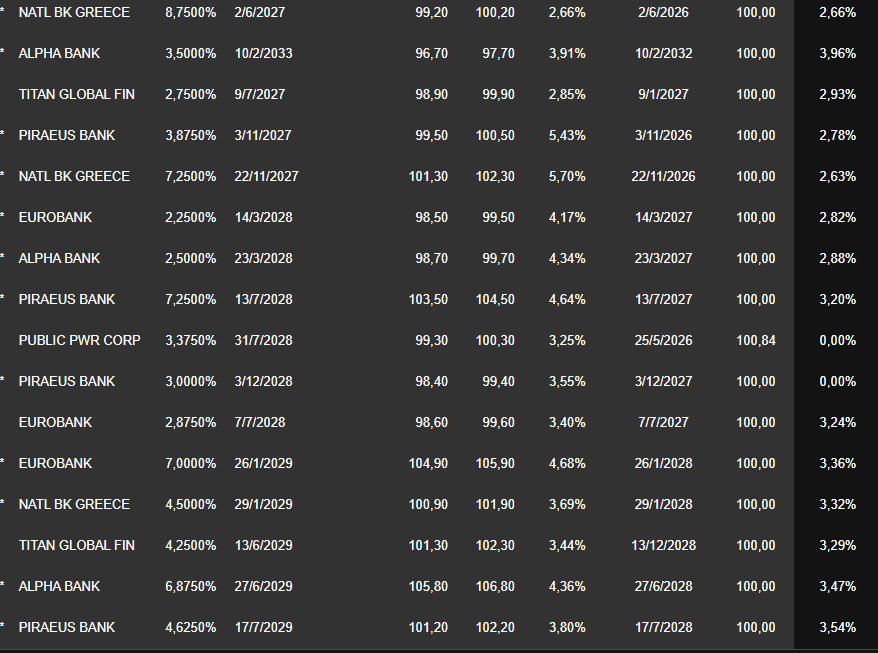Select TITAN GLOBAL FIN maturing 13/6/2029
Image resolution: width=878 pixels, height=653 pixels.
[x=77, y=544]
